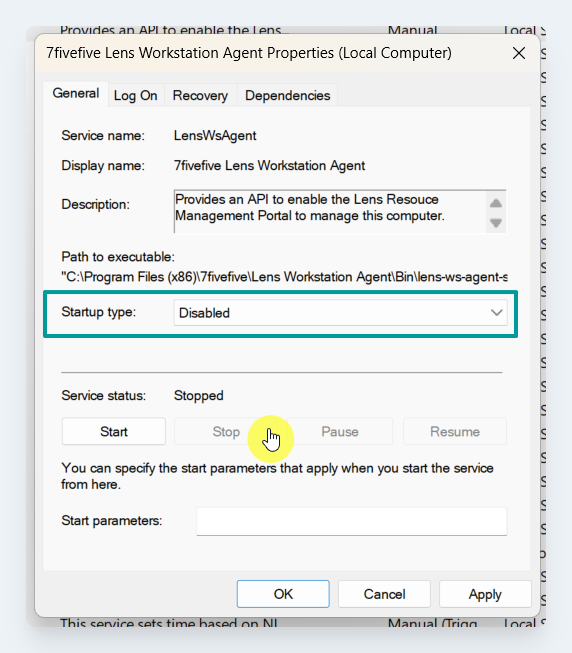The height and width of the screenshot is (653, 572).
Task: Confirm changes with the OK button
Action: click(x=283, y=594)
